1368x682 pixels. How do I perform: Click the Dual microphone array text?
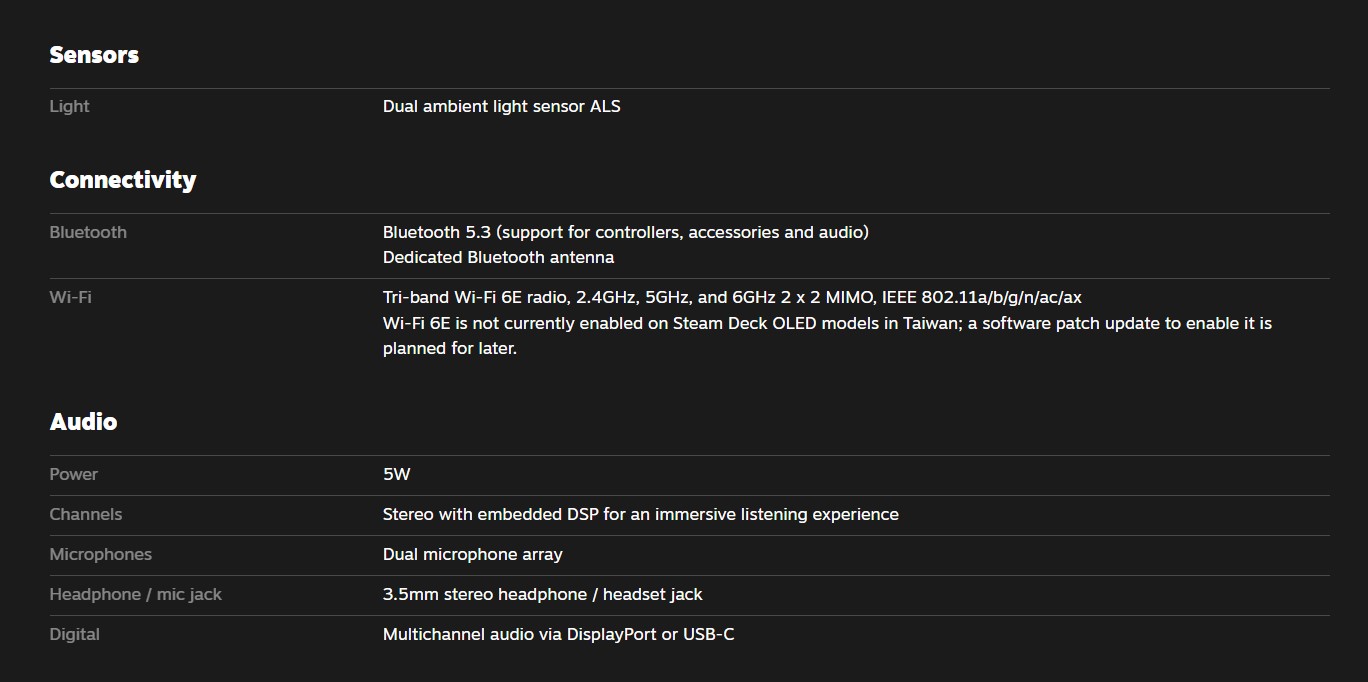pyautogui.click(x=472, y=554)
